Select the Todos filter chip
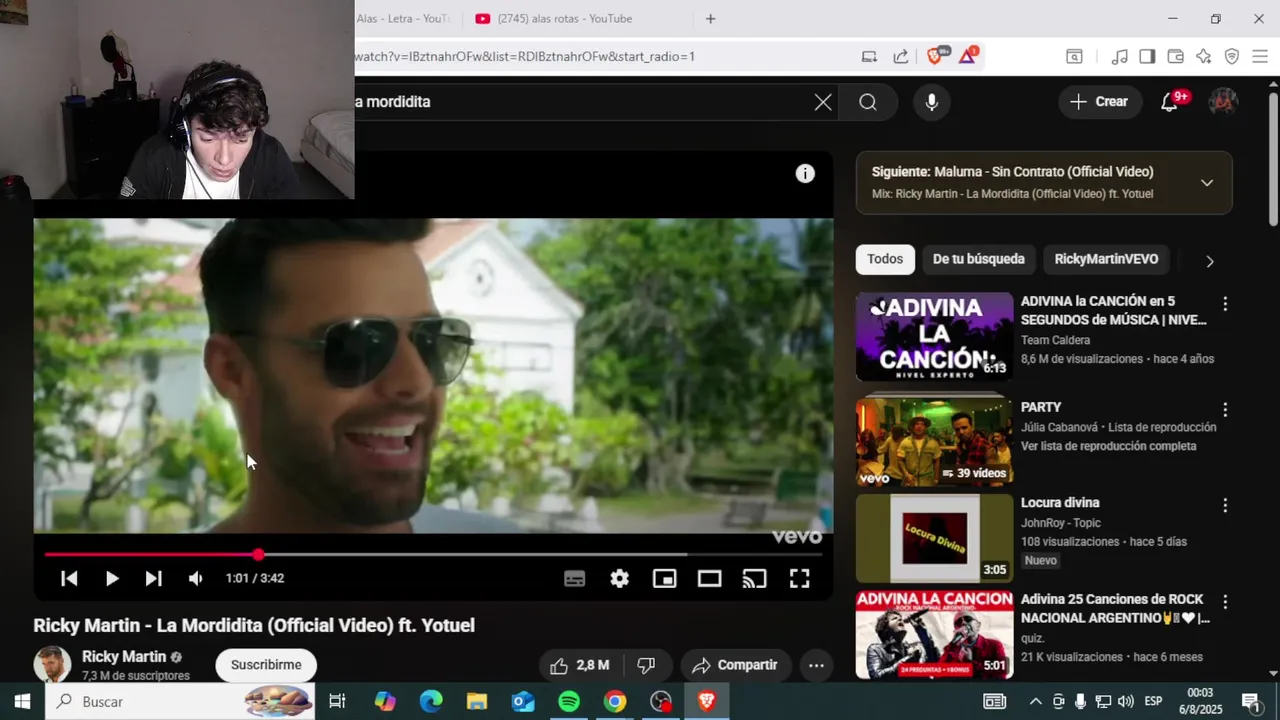 [x=885, y=259]
